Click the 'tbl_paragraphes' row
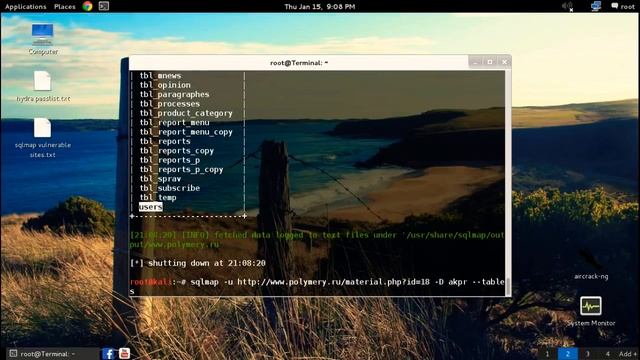Screen dimensions: 640x360 point(174,94)
